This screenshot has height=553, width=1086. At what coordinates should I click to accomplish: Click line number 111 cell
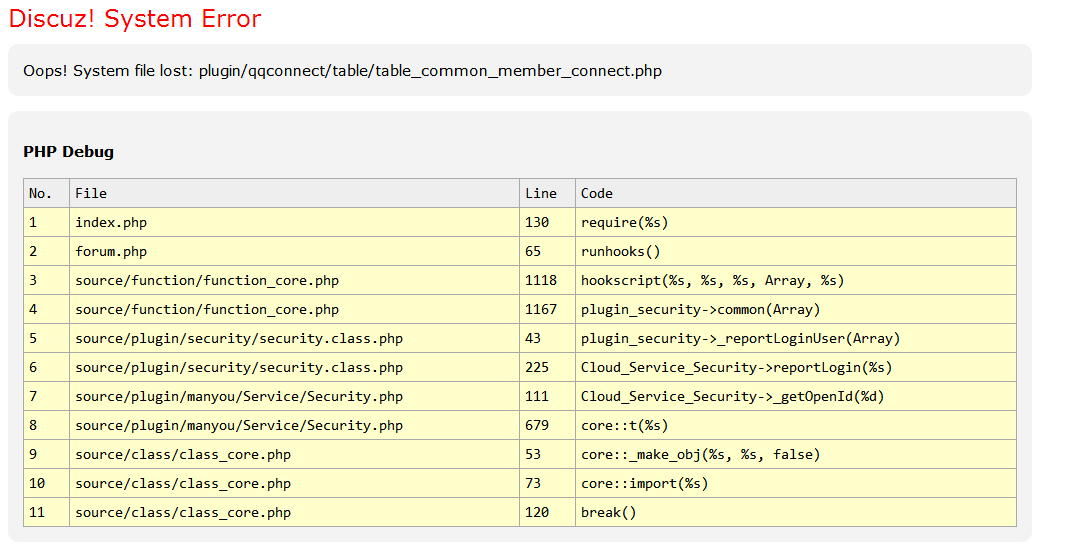(x=547, y=397)
